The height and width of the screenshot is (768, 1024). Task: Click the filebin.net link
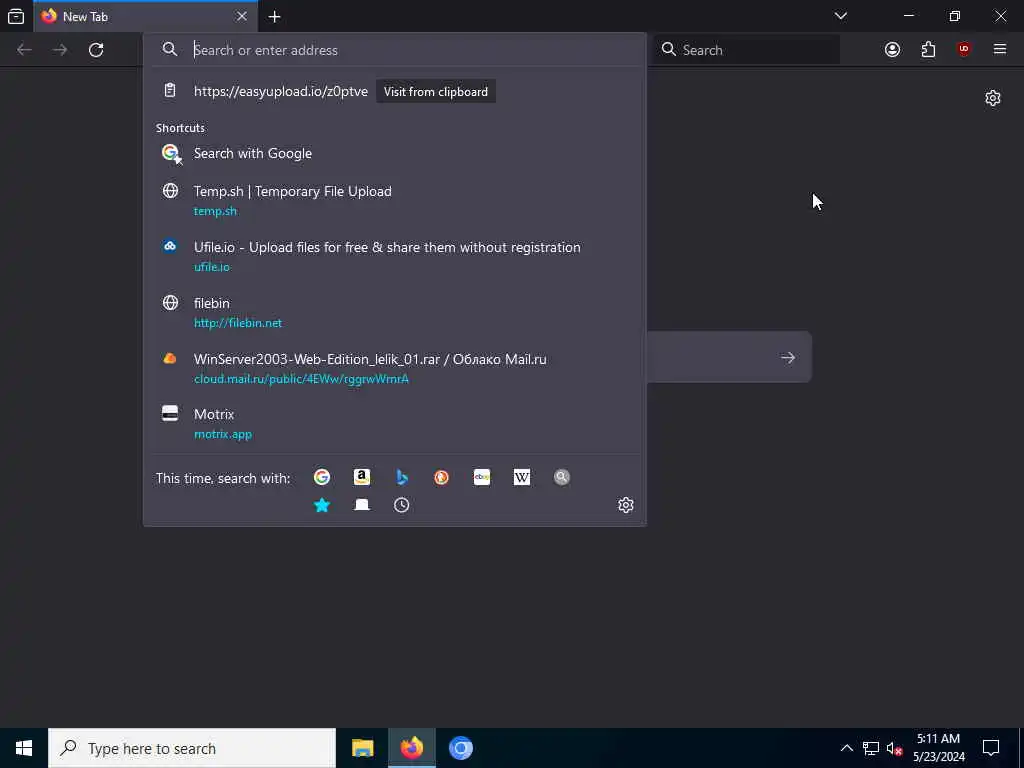tap(238, 323)
